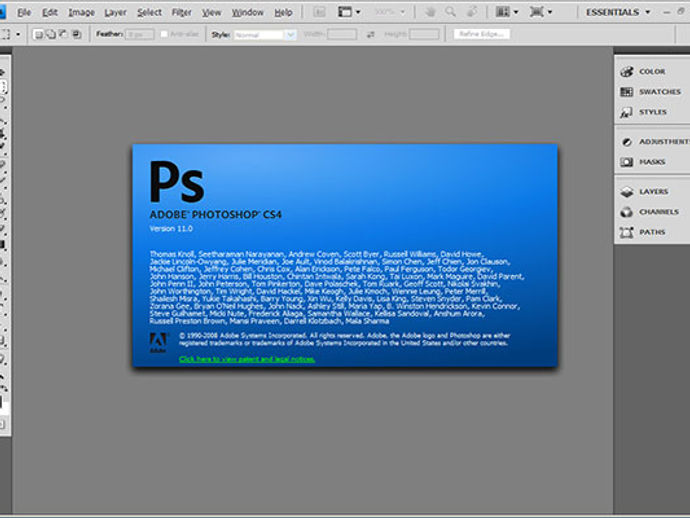690x518 pixels.
Task: Choose Intersect with selection mode icon
Action: coord(77,34)
